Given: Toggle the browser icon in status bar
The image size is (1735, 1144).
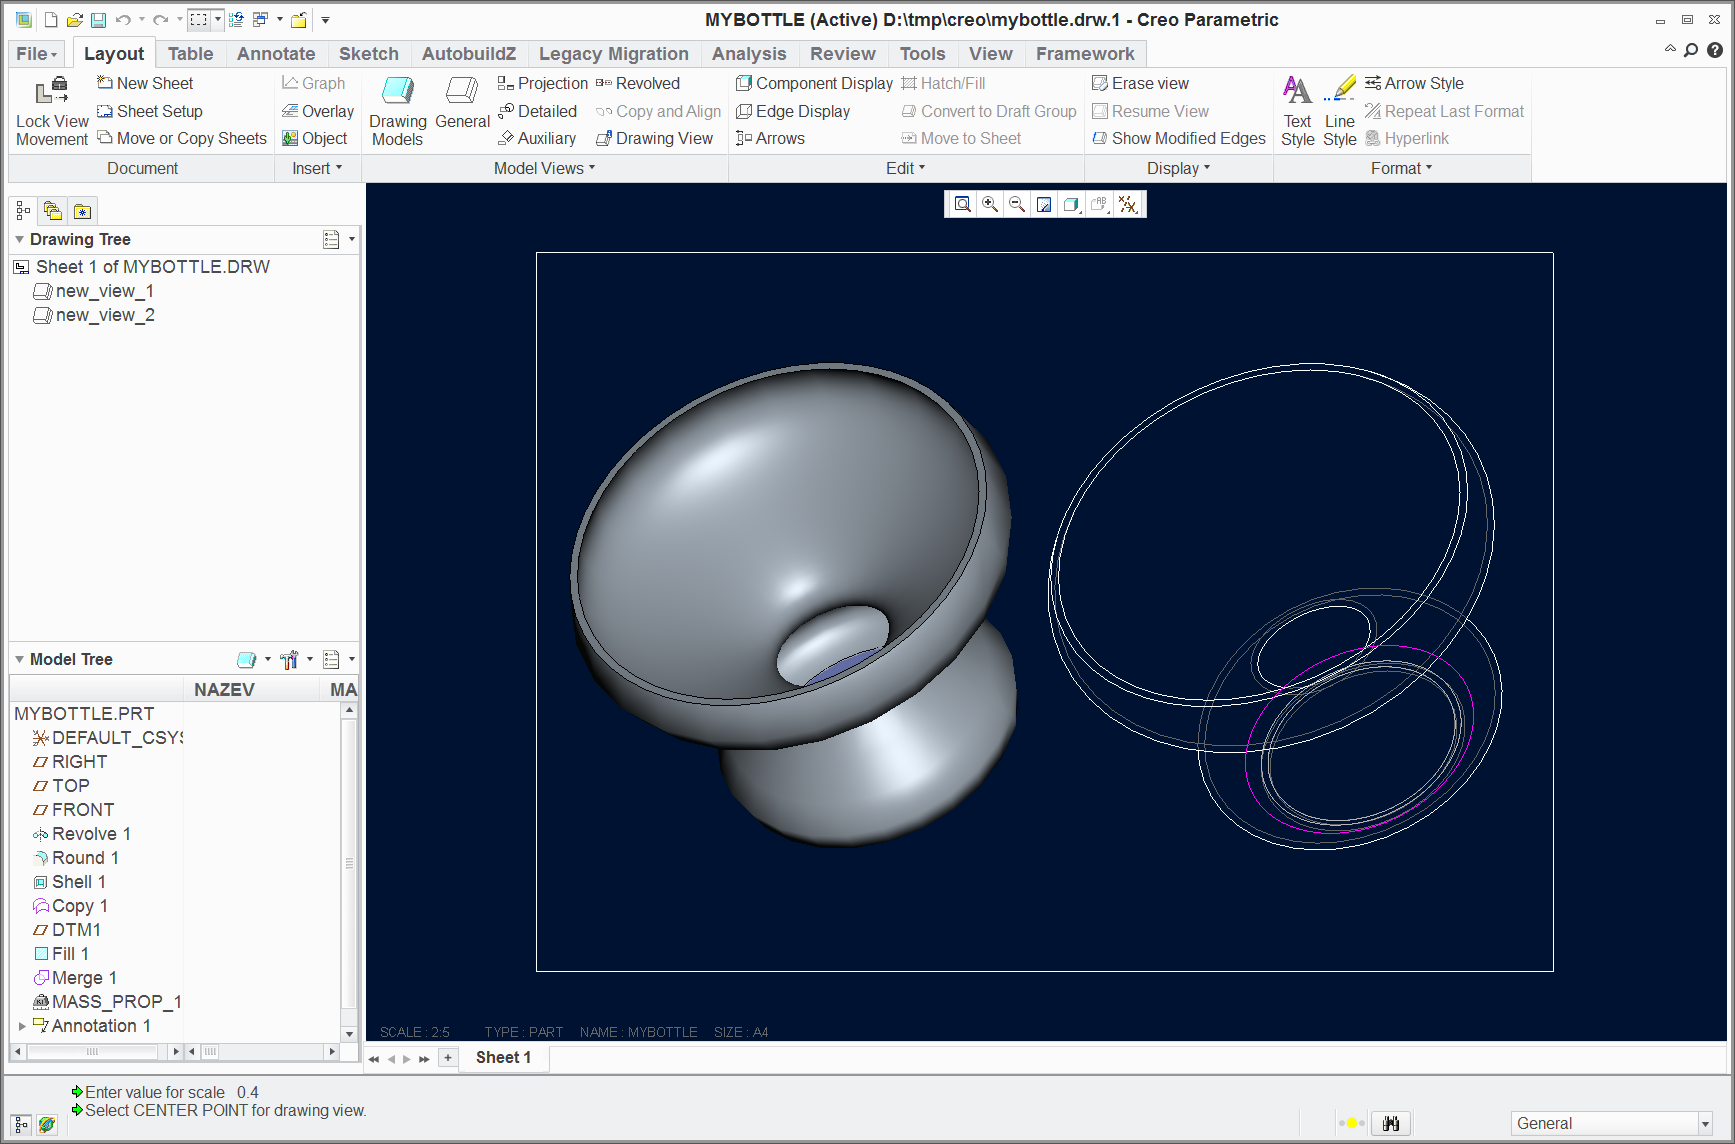Looking at the screenshot, I should (x=46, y=1124).
